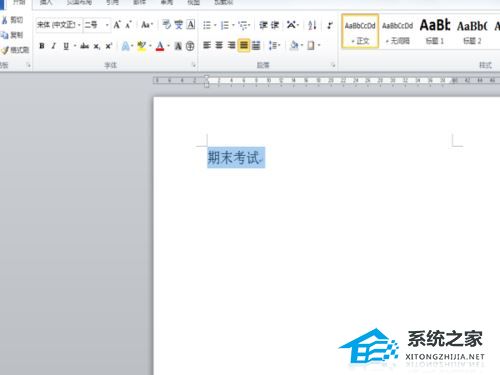The height and width of the screenshot is (375, 500).
Task: Align text right
Action: pos(231,45)
